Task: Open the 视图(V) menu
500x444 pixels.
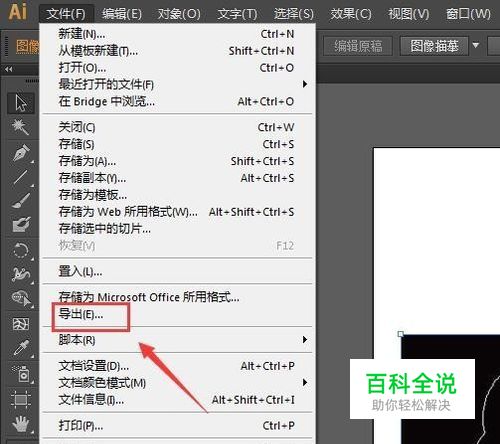Action: (x=409, y=14)
